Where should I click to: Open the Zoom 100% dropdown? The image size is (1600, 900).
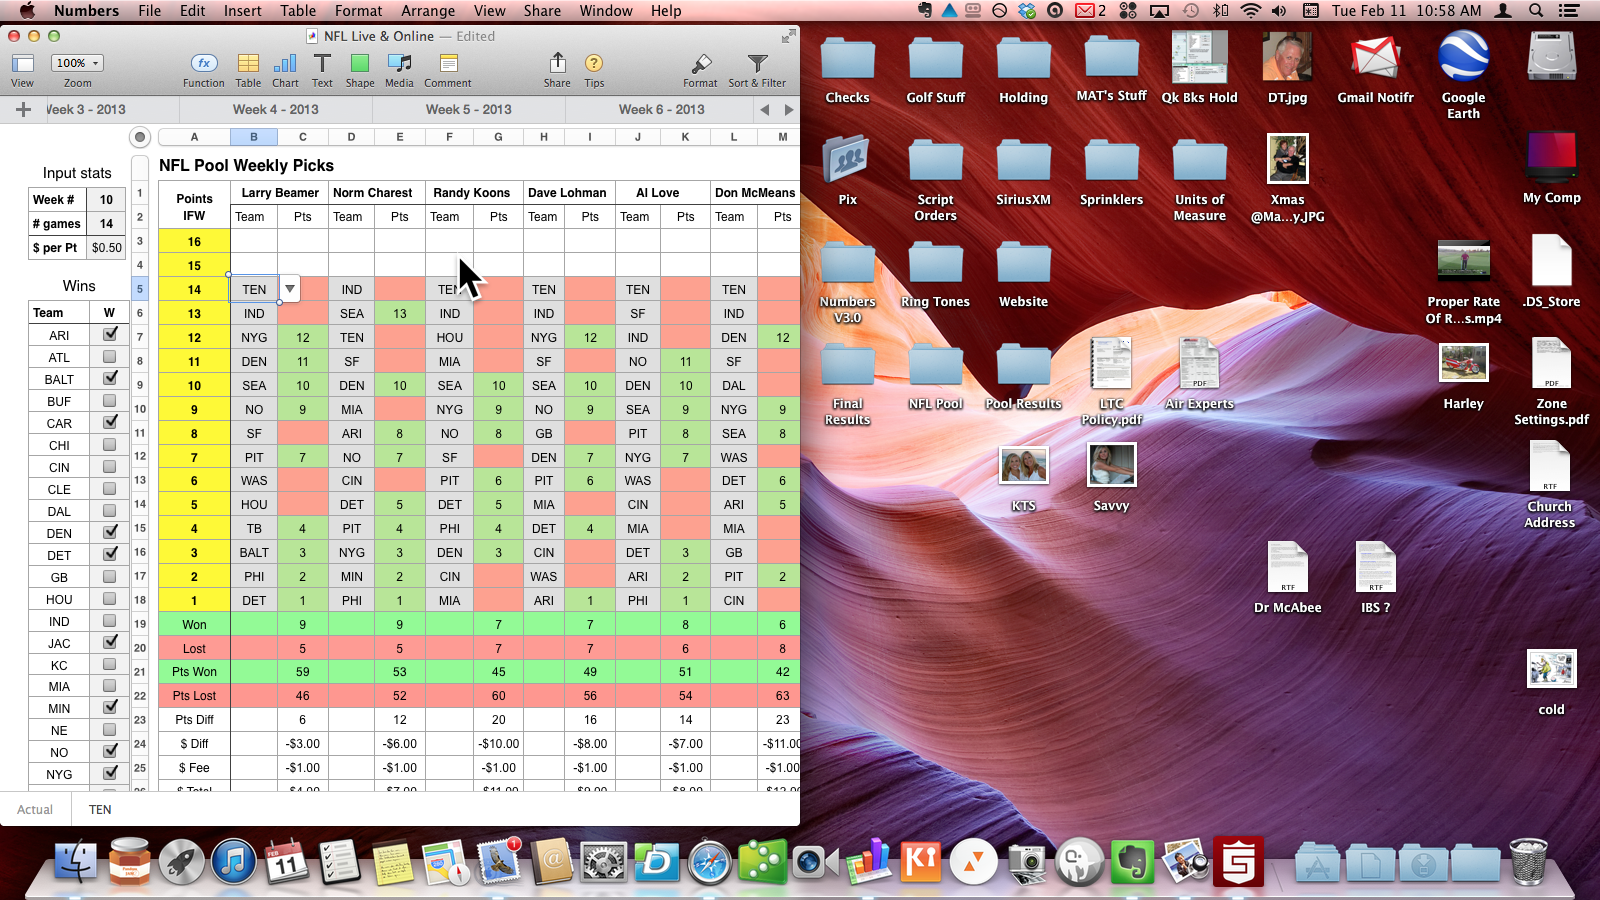tap(77, 63)
